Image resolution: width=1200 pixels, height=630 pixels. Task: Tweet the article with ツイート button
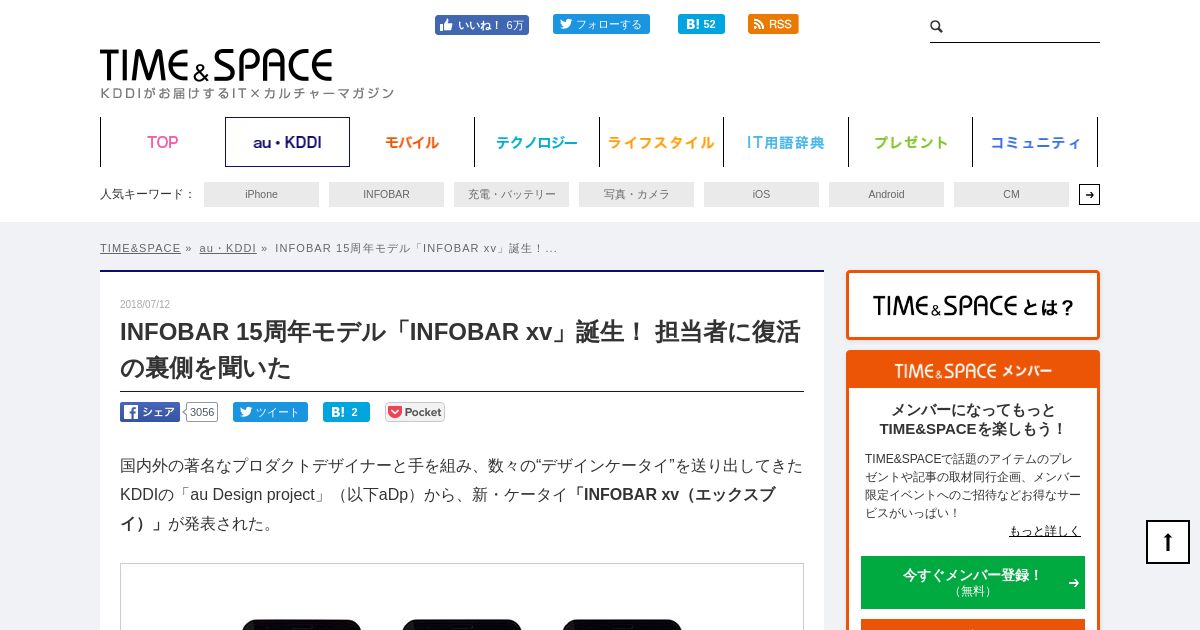point(270,412)
